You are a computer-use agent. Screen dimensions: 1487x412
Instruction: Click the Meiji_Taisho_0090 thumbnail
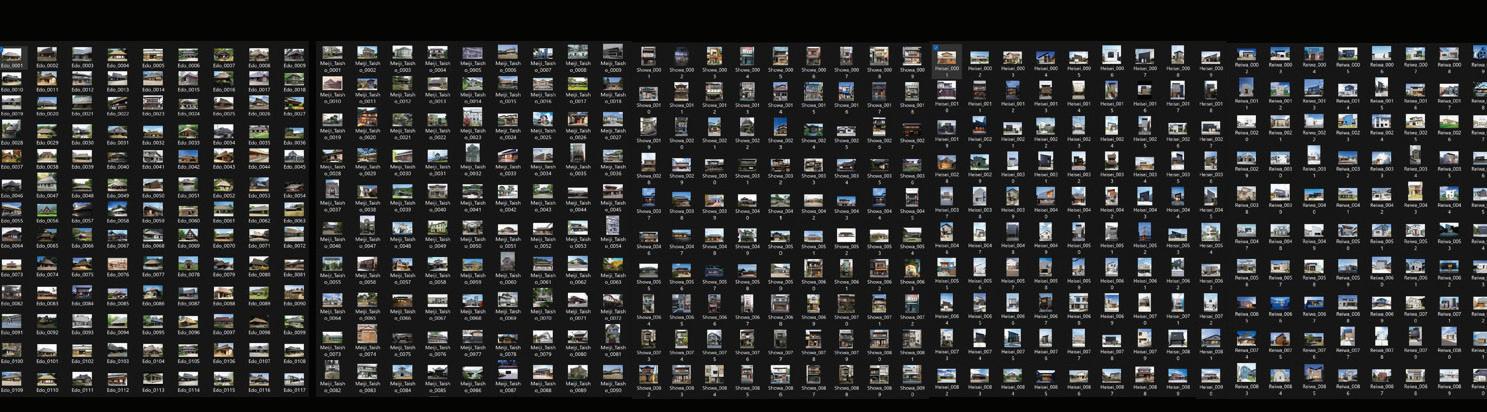(612, 371)
